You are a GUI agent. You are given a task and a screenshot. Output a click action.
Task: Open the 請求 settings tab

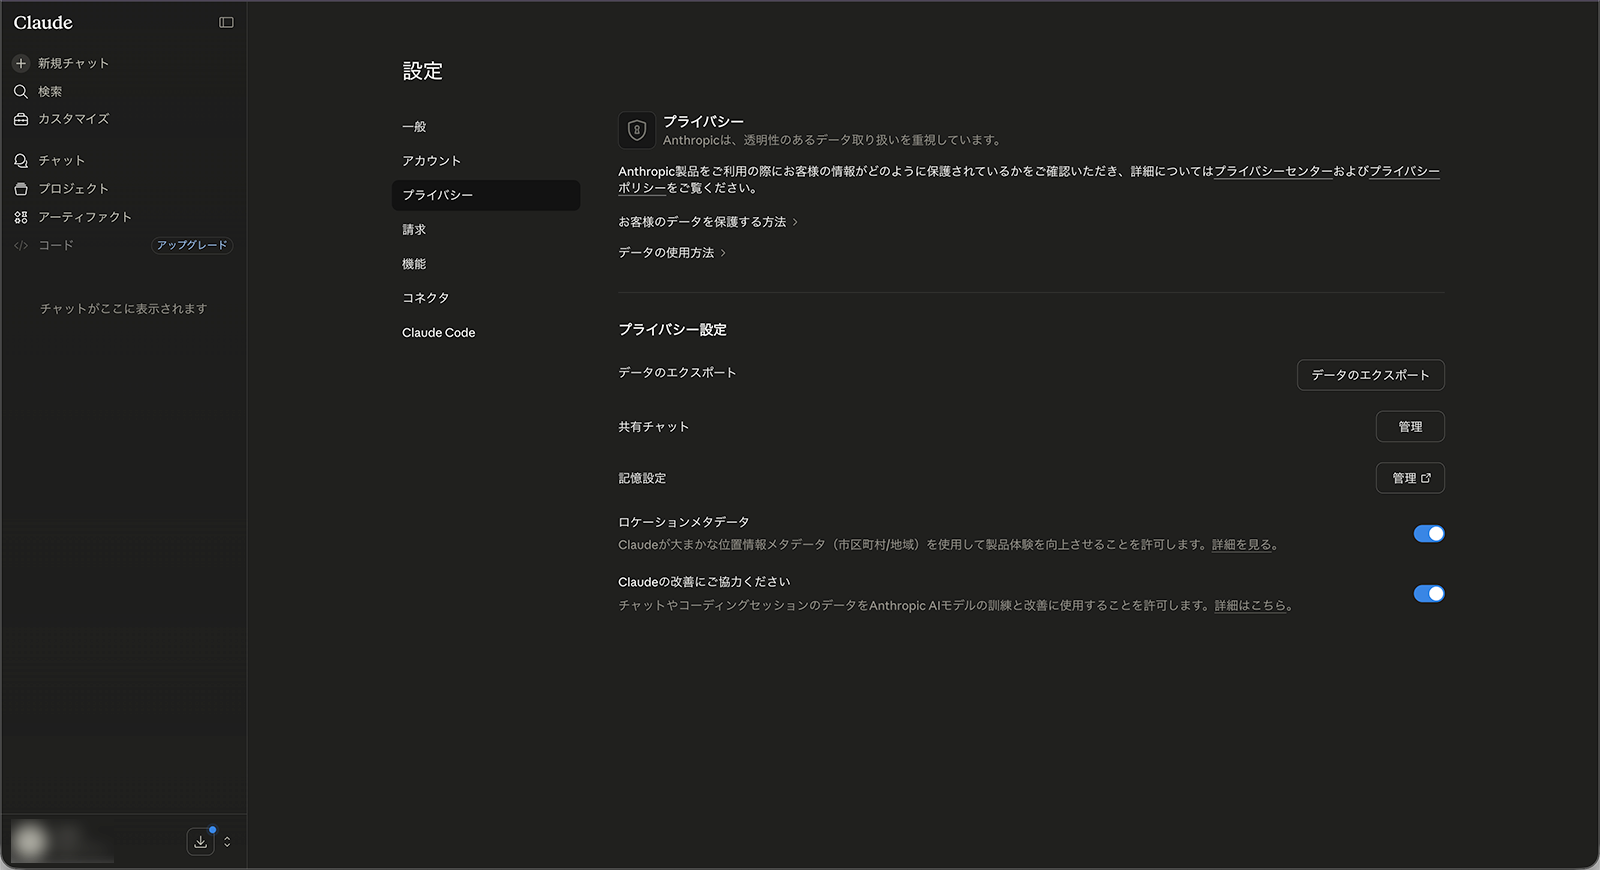point(486,230)
